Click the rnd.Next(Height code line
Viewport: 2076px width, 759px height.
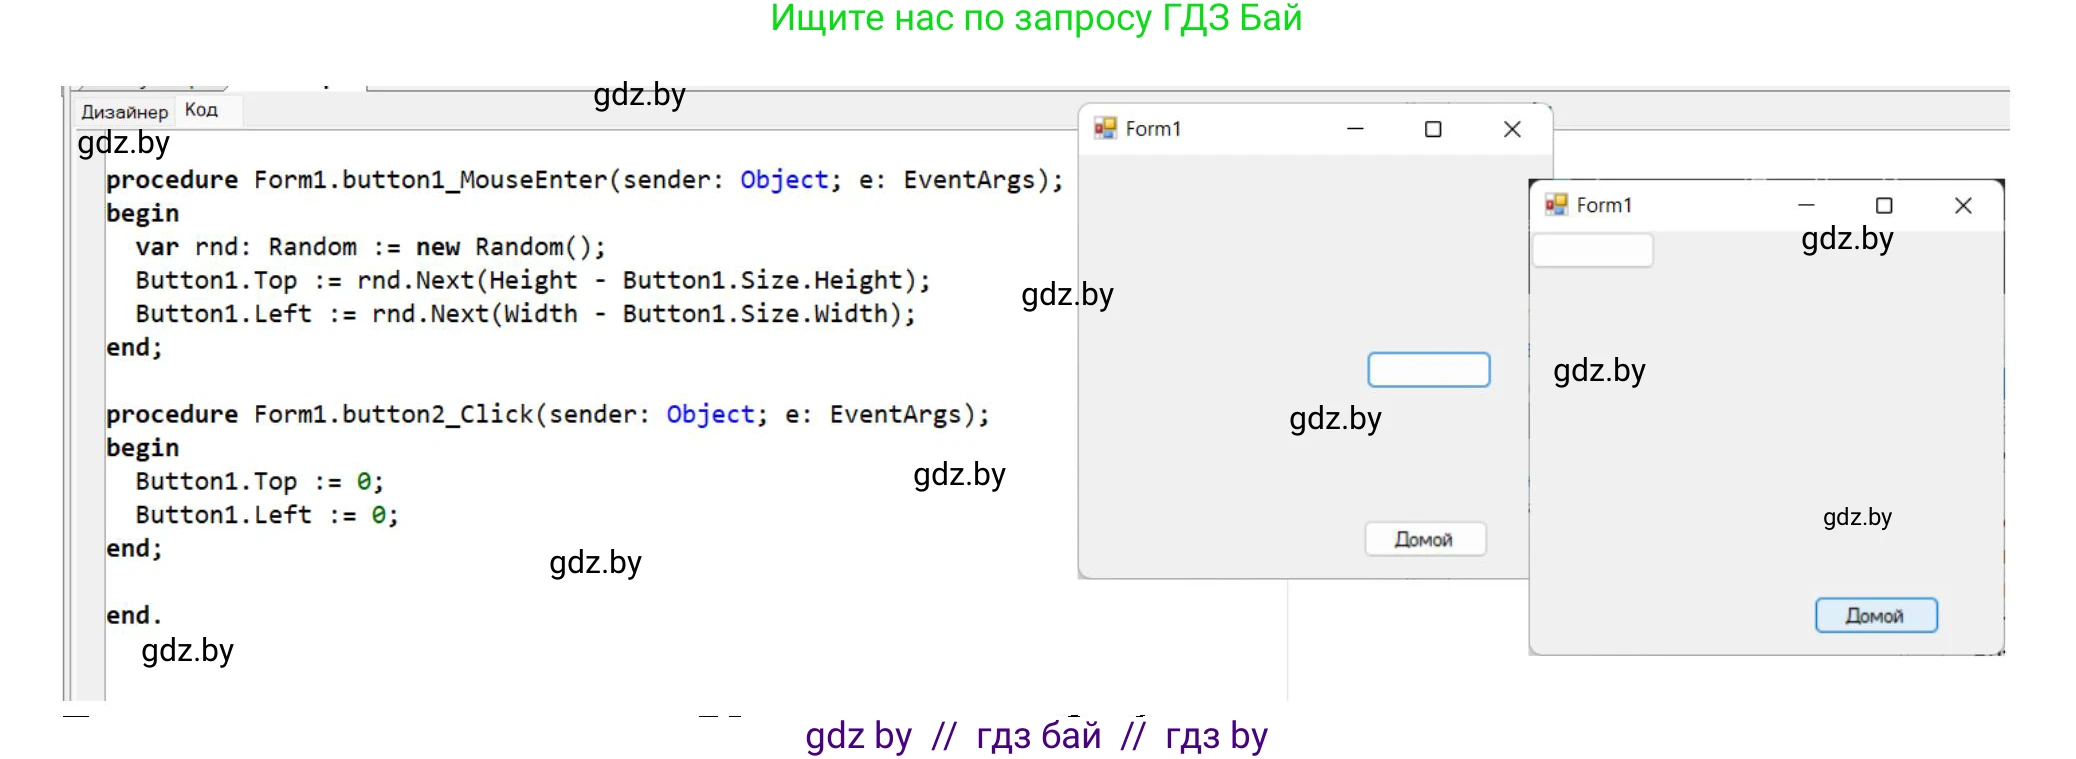coord(532,280)
